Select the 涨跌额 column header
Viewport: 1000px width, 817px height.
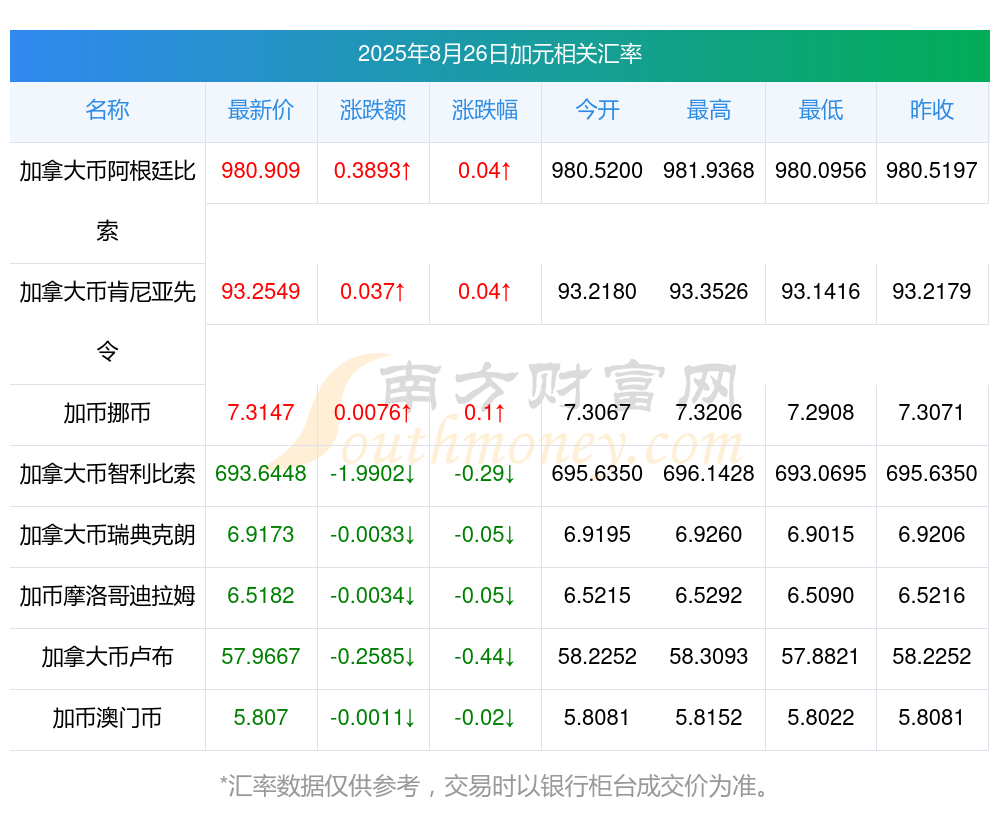(x=373, y=110)
